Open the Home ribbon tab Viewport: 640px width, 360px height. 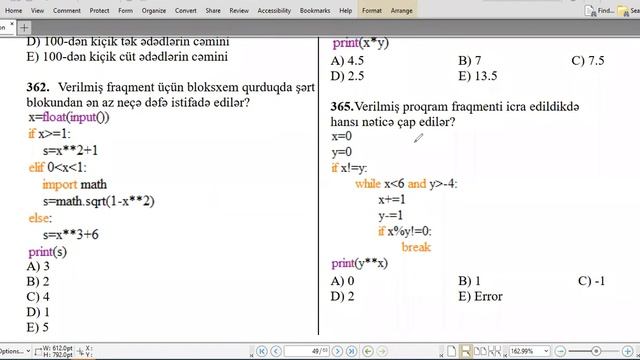pos(13,11)
